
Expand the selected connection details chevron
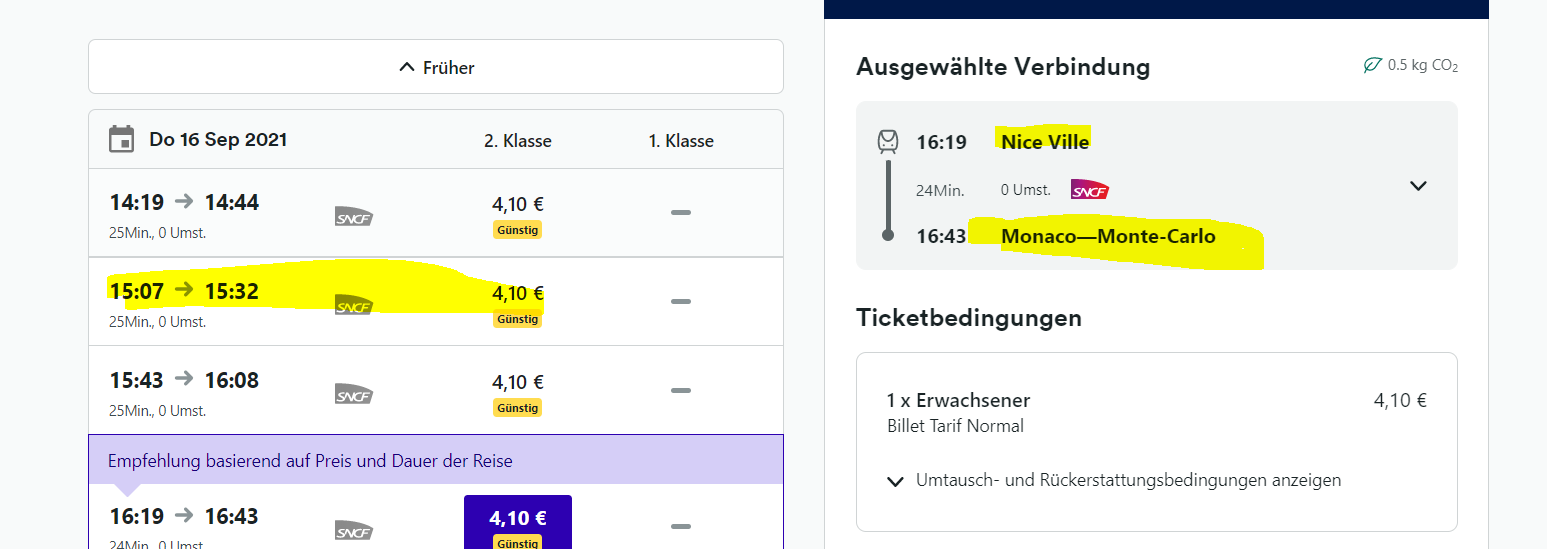click(1418, 185)
